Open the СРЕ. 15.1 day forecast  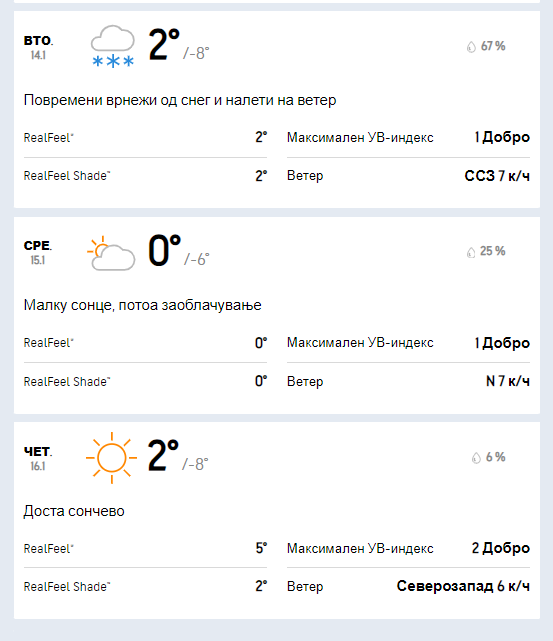coord(277,315)
